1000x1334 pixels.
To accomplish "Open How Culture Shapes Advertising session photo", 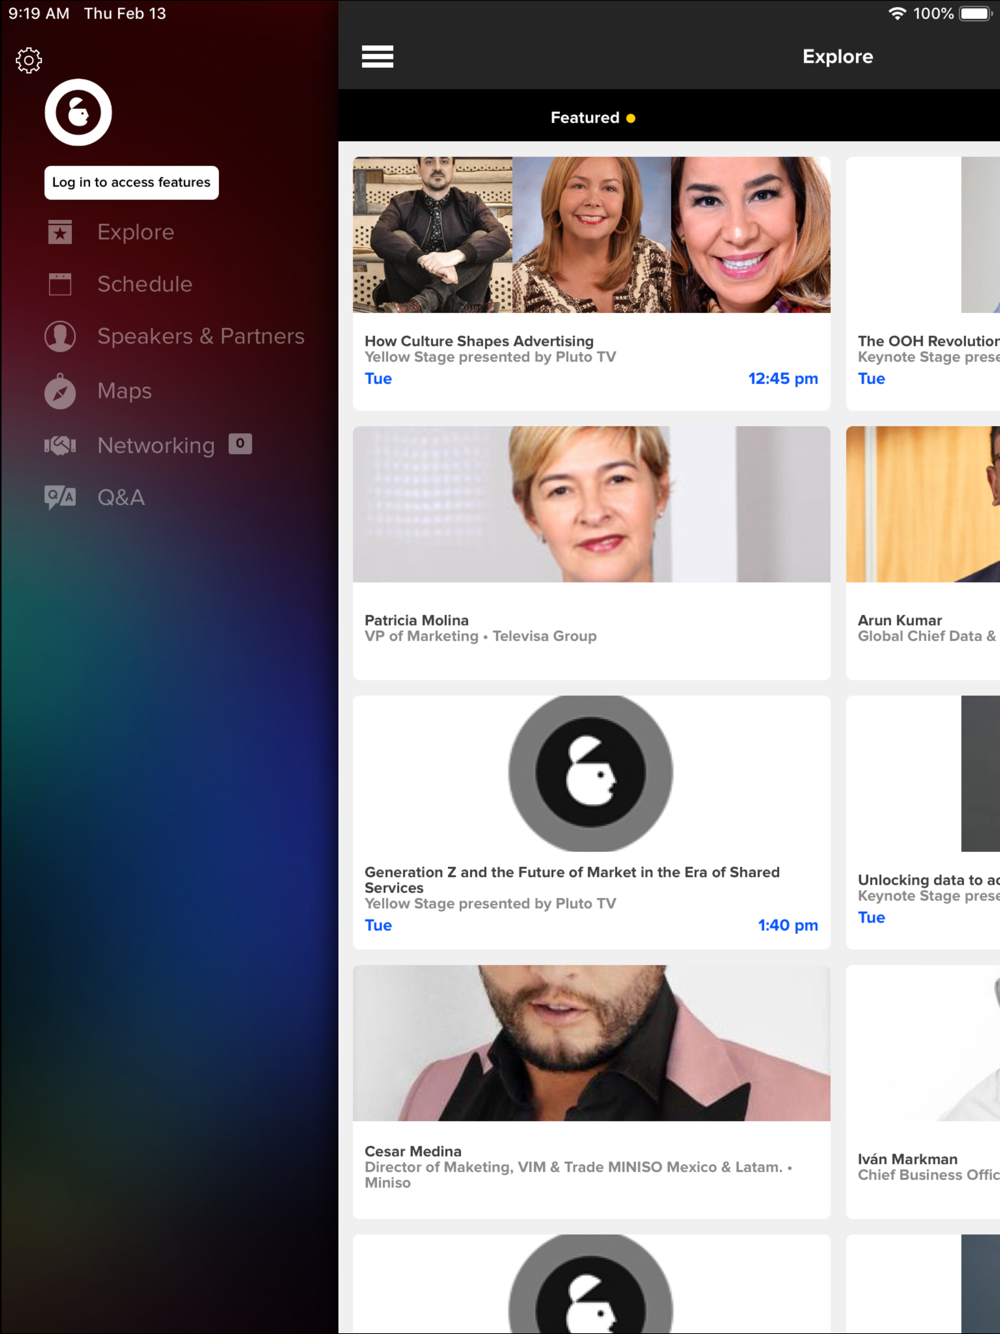I will coord(592,235).
